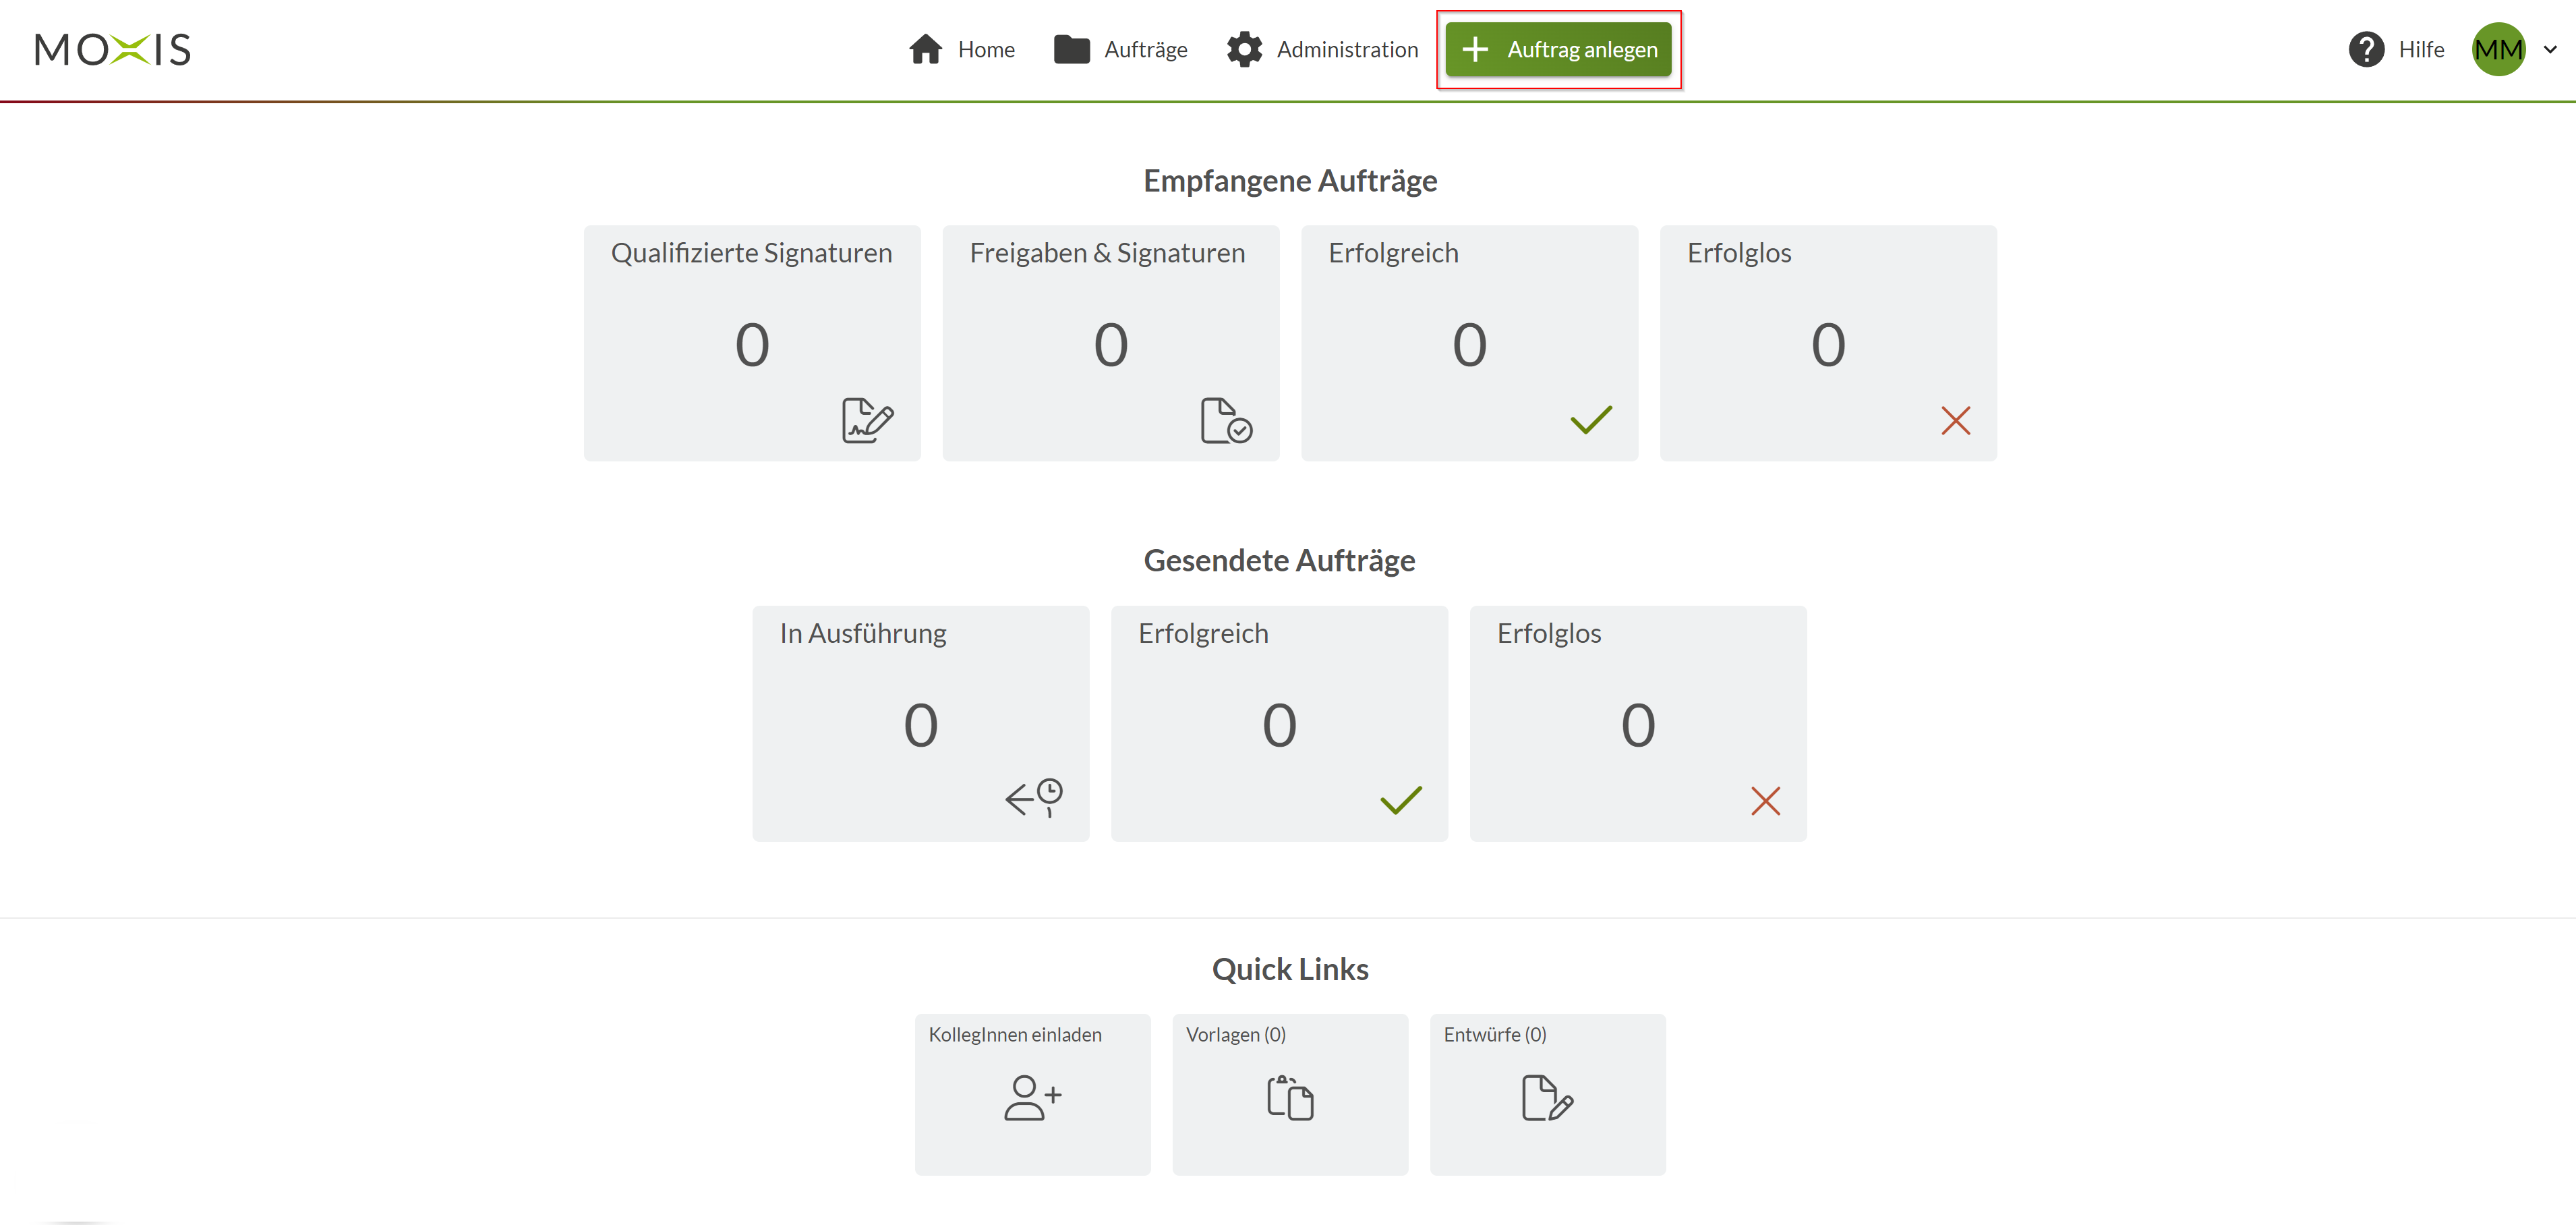The height and width of the screenshot is (1225, 2576).
Task: Click the MM profile avatar
Action: 2498,48
